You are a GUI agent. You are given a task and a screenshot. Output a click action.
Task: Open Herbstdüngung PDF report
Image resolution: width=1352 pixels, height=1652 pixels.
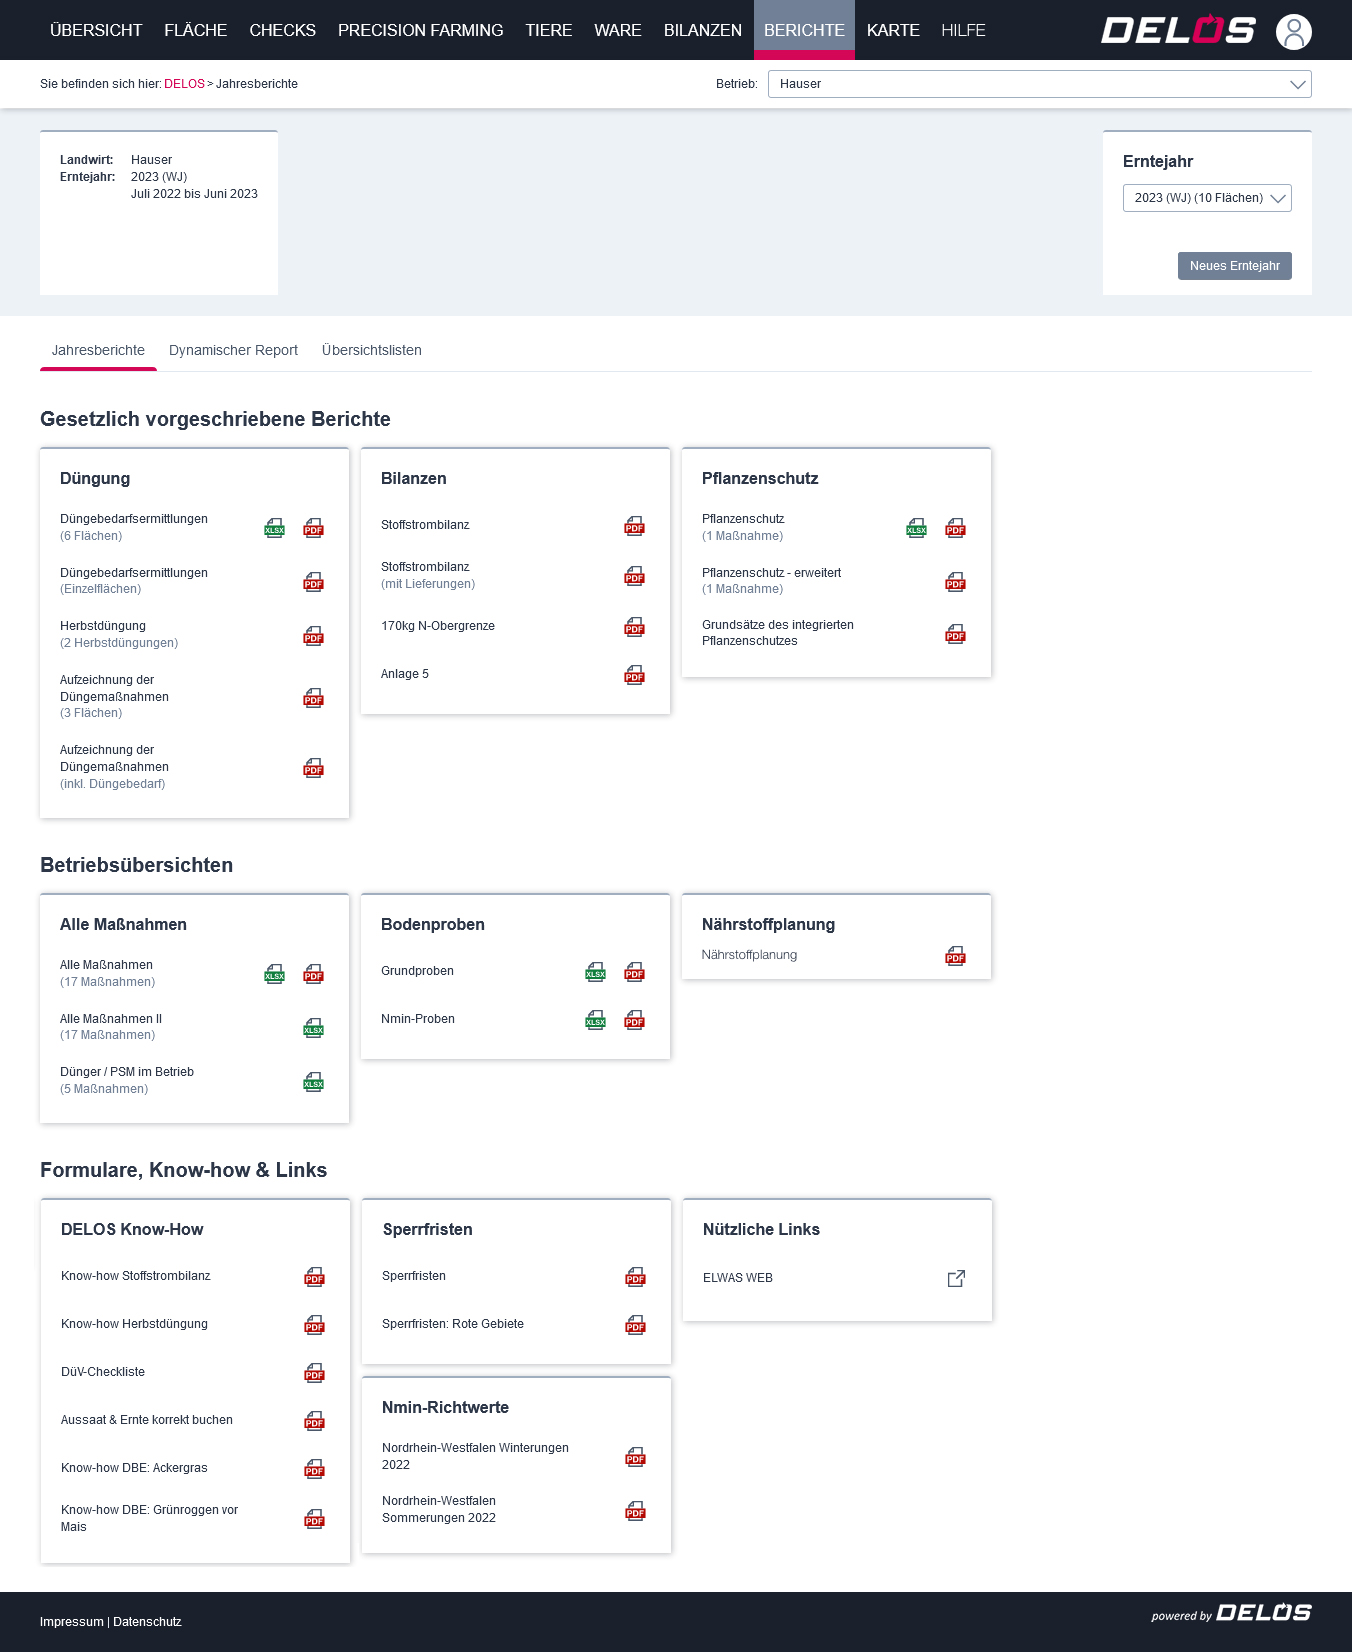pos(314,636)
